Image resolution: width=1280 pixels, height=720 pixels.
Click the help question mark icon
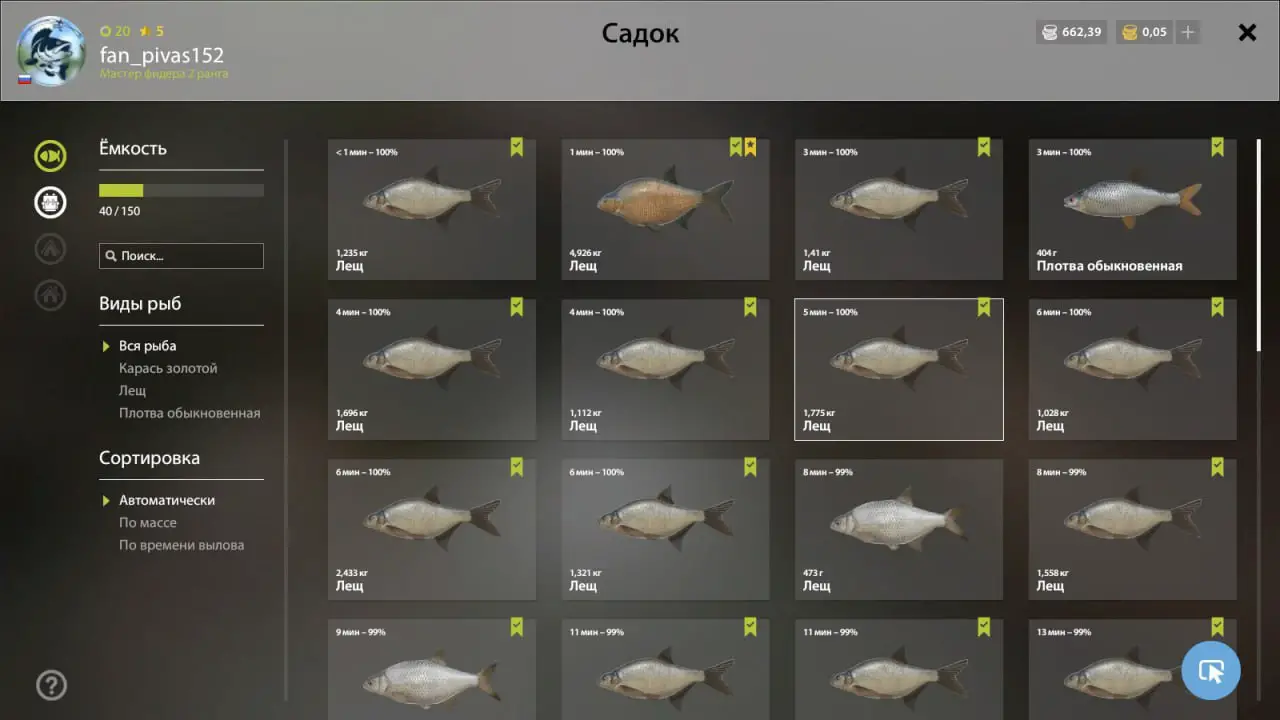(51, 685)
